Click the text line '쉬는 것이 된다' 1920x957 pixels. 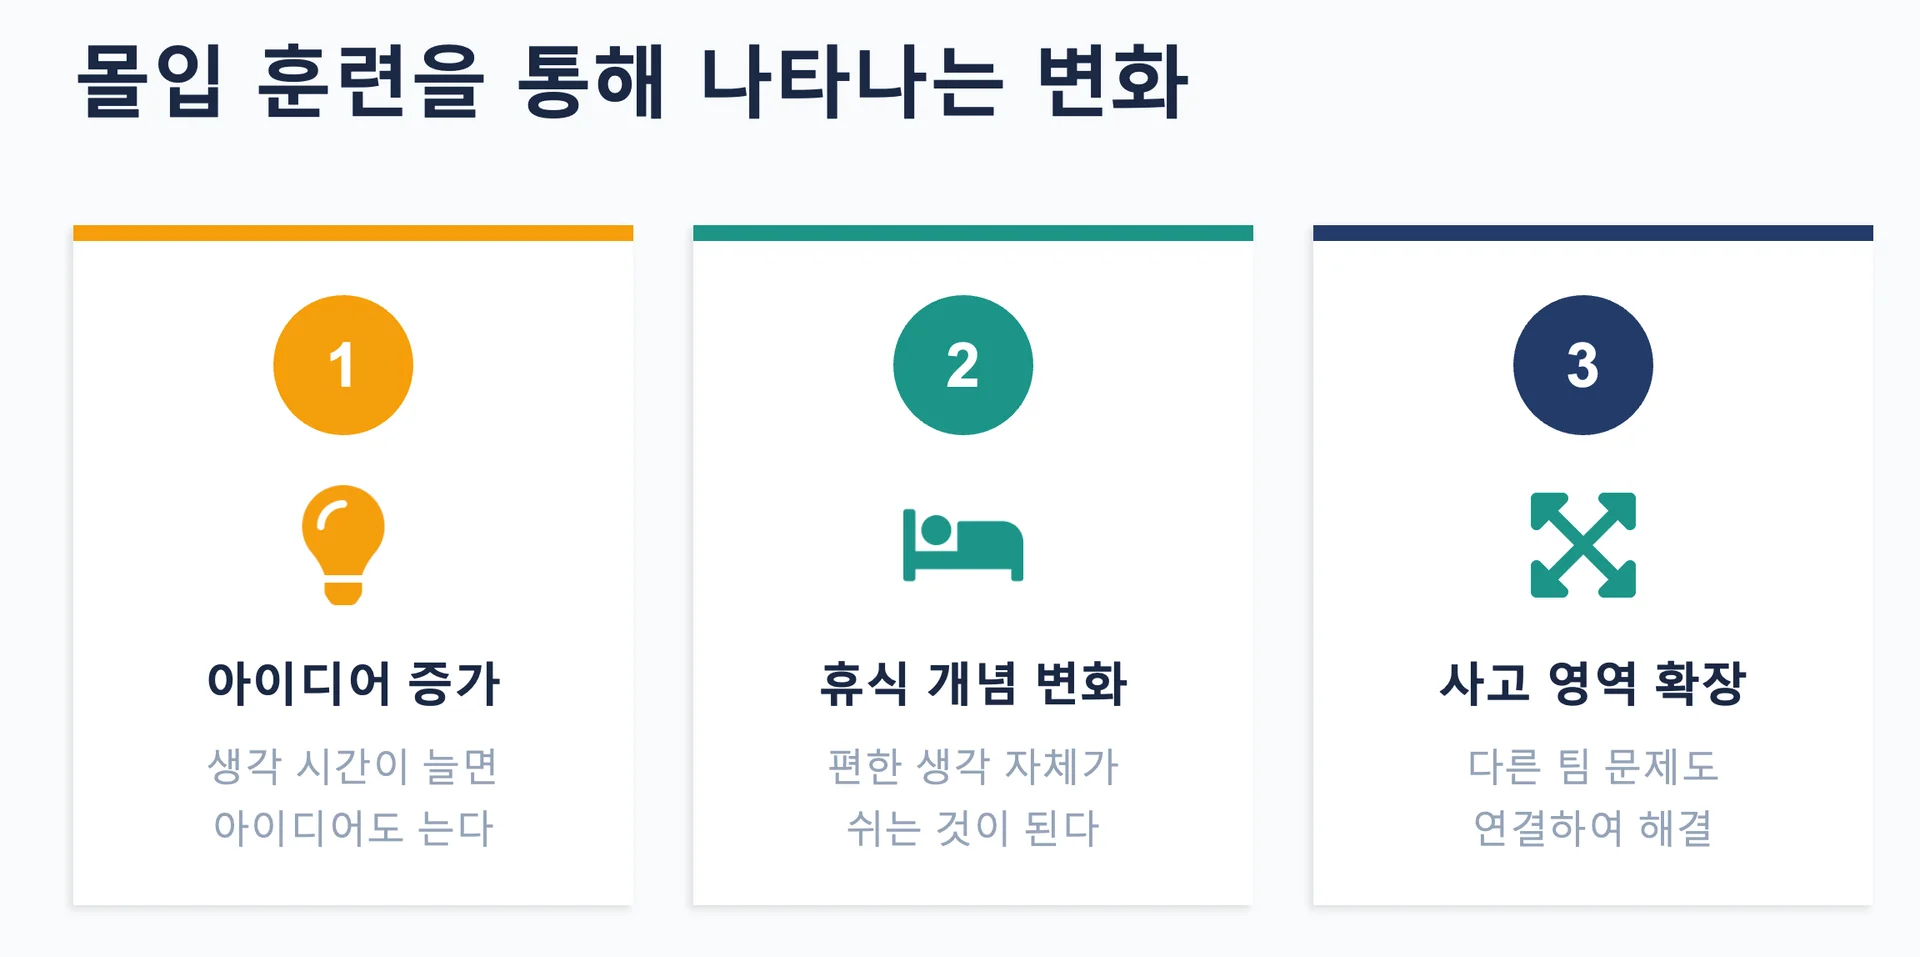(x=973, y=828)
